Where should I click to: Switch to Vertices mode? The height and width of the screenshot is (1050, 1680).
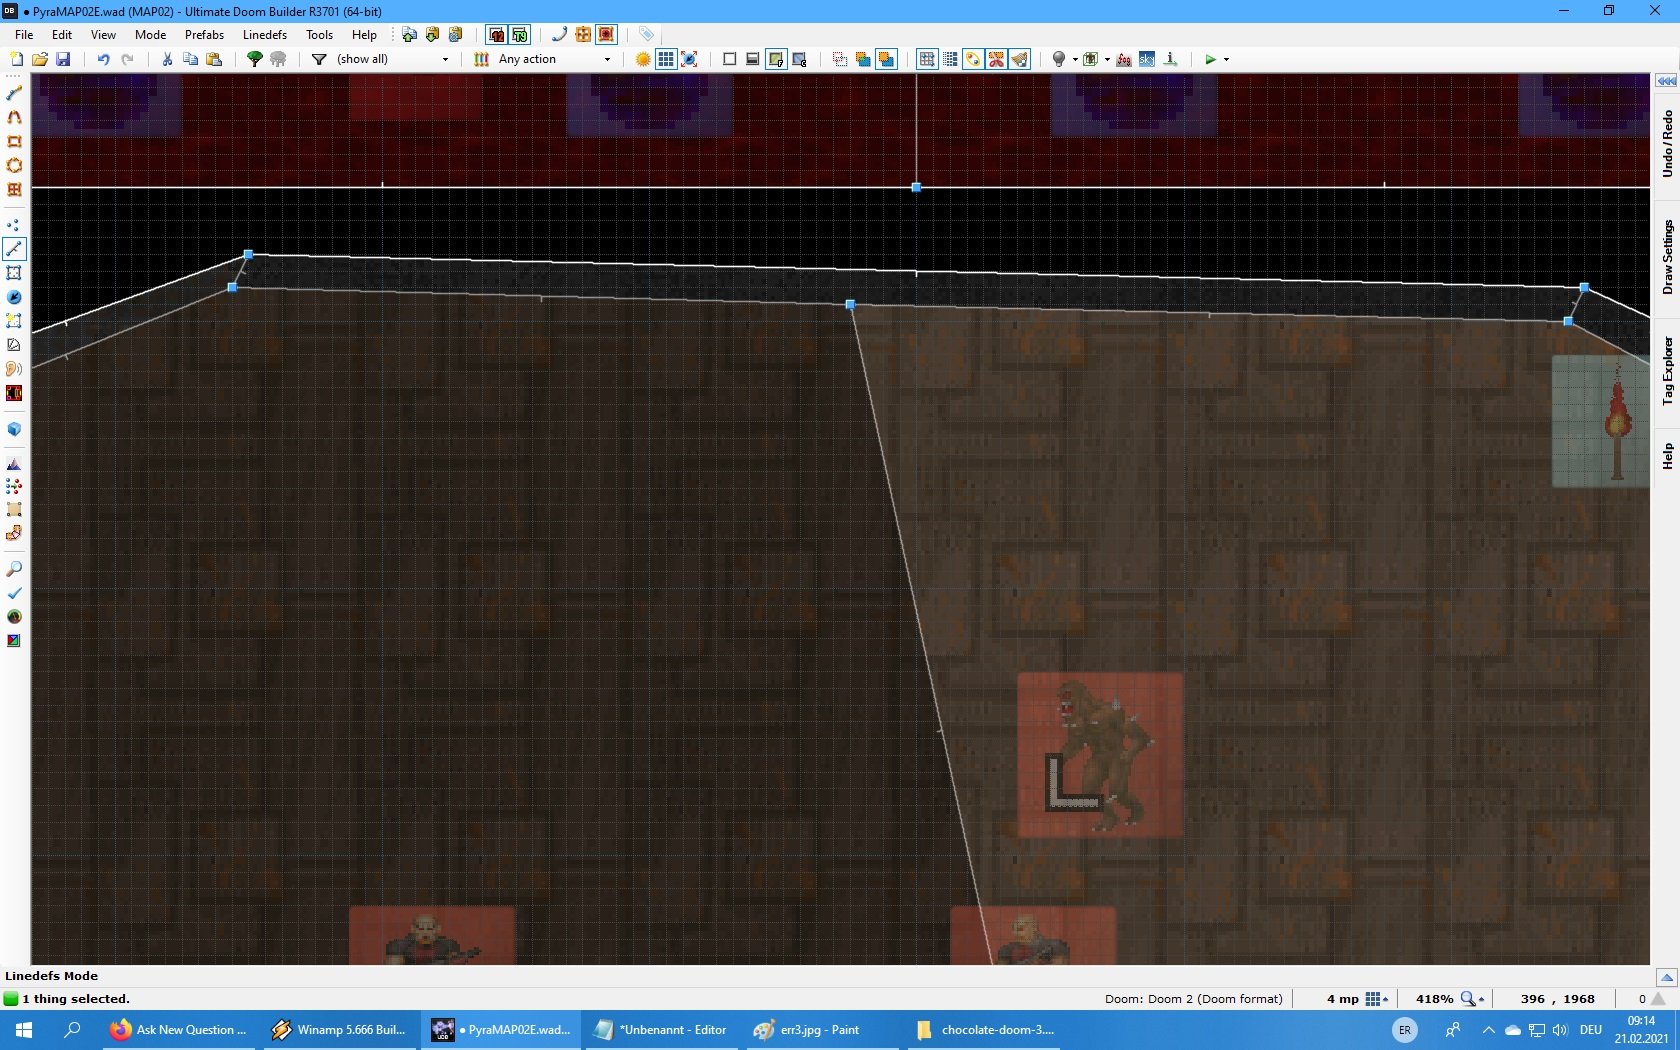[x=14, y=225]
